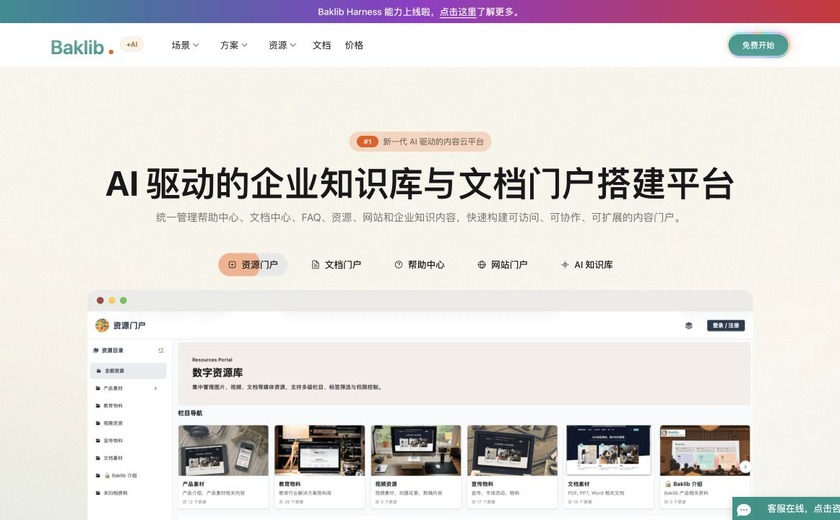Click the PDF, PPT, Word 相关文档 description
The width and height of the screenshot is (840, 520).
596,493
